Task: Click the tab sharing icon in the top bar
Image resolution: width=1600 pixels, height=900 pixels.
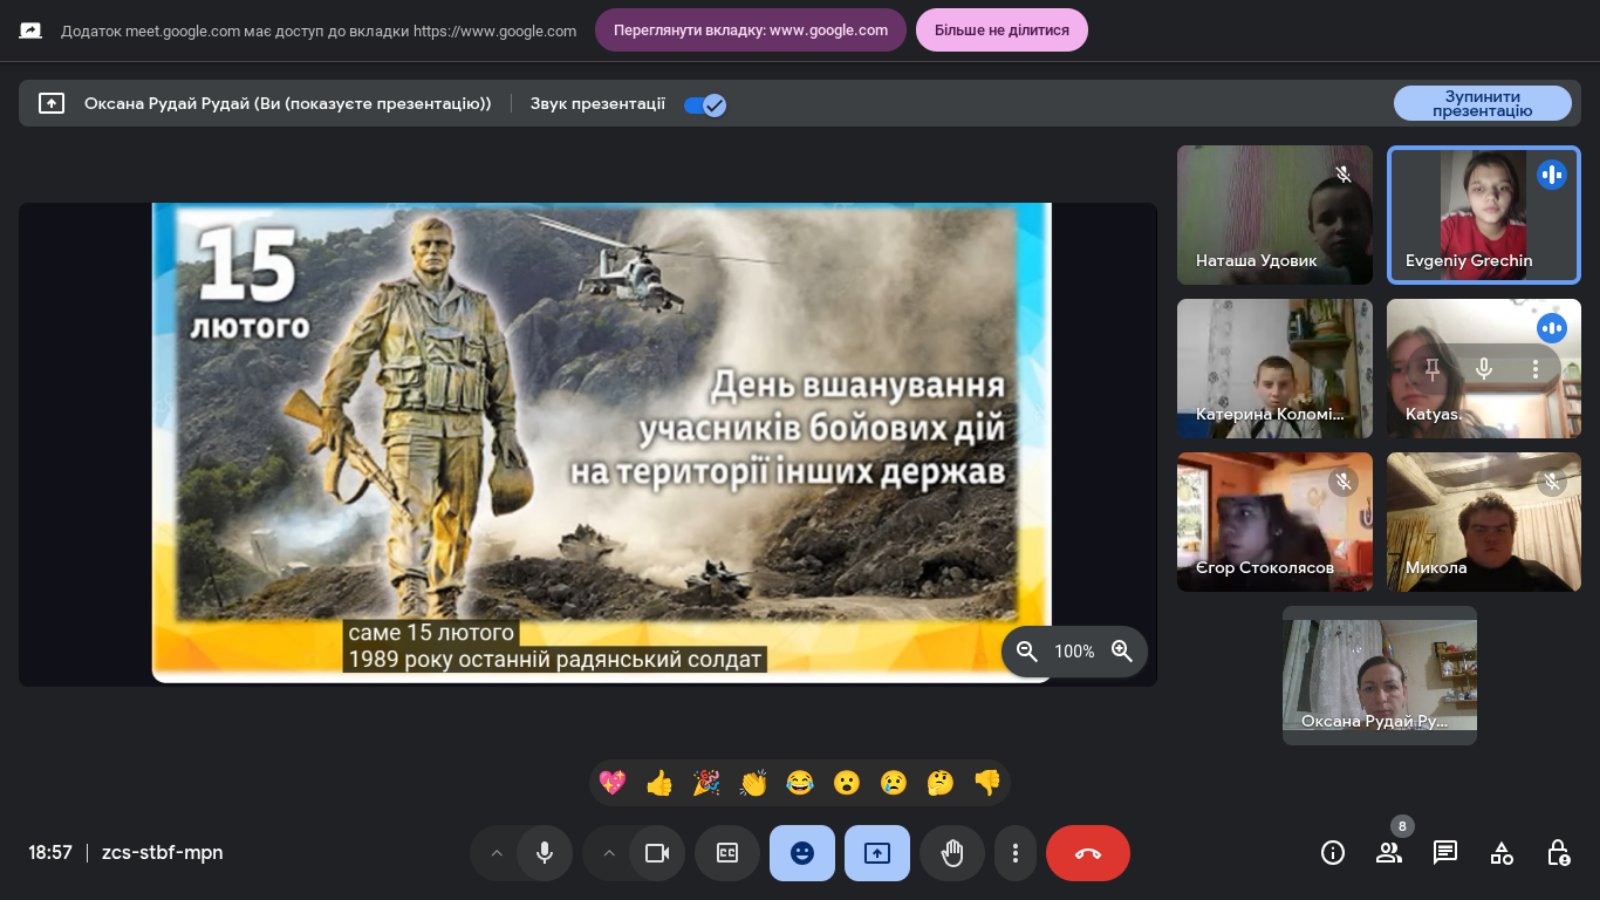Action: [31, 30]
